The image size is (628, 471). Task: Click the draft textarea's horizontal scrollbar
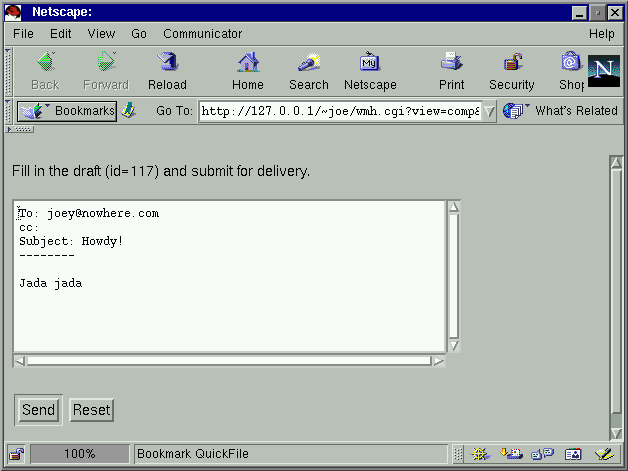(x=229, y=360)
